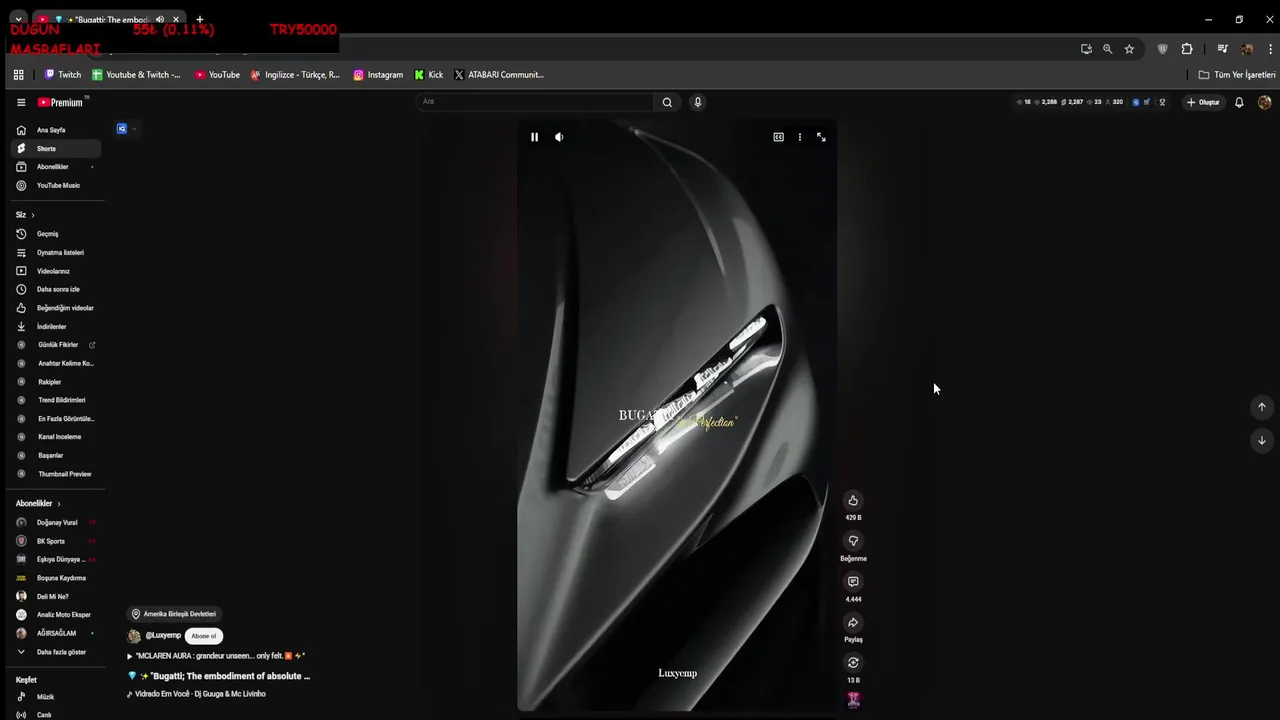
Task: Open Oynatma listeleri
Action: coord(56,253)
